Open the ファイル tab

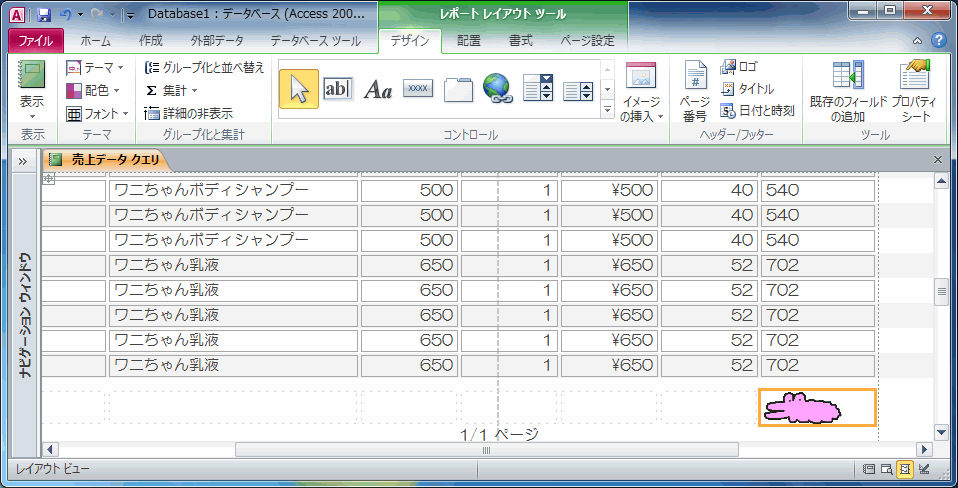35,41
